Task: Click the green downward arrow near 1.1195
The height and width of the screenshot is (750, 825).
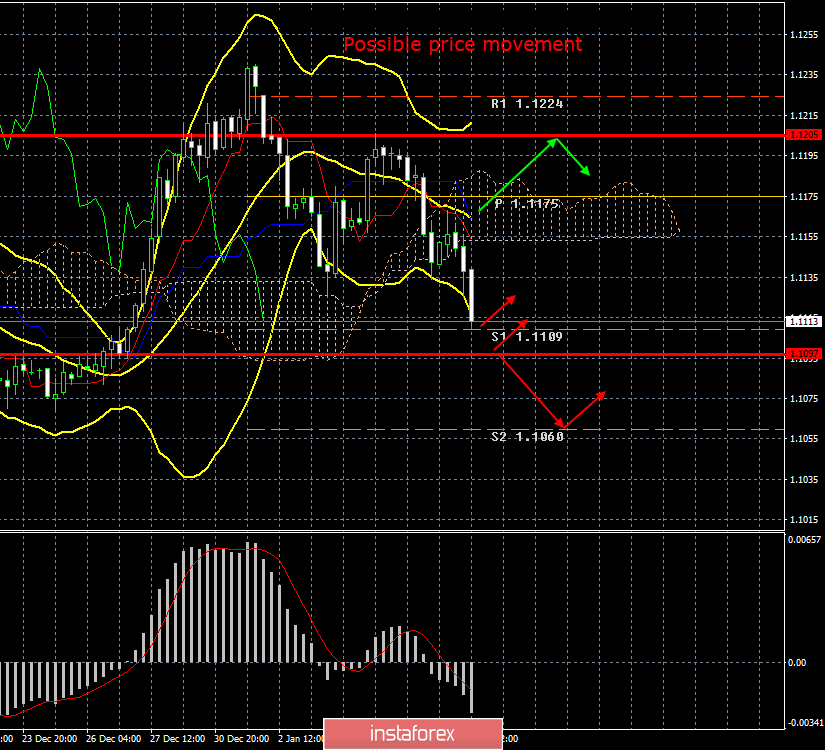Action: pos(573,158)
